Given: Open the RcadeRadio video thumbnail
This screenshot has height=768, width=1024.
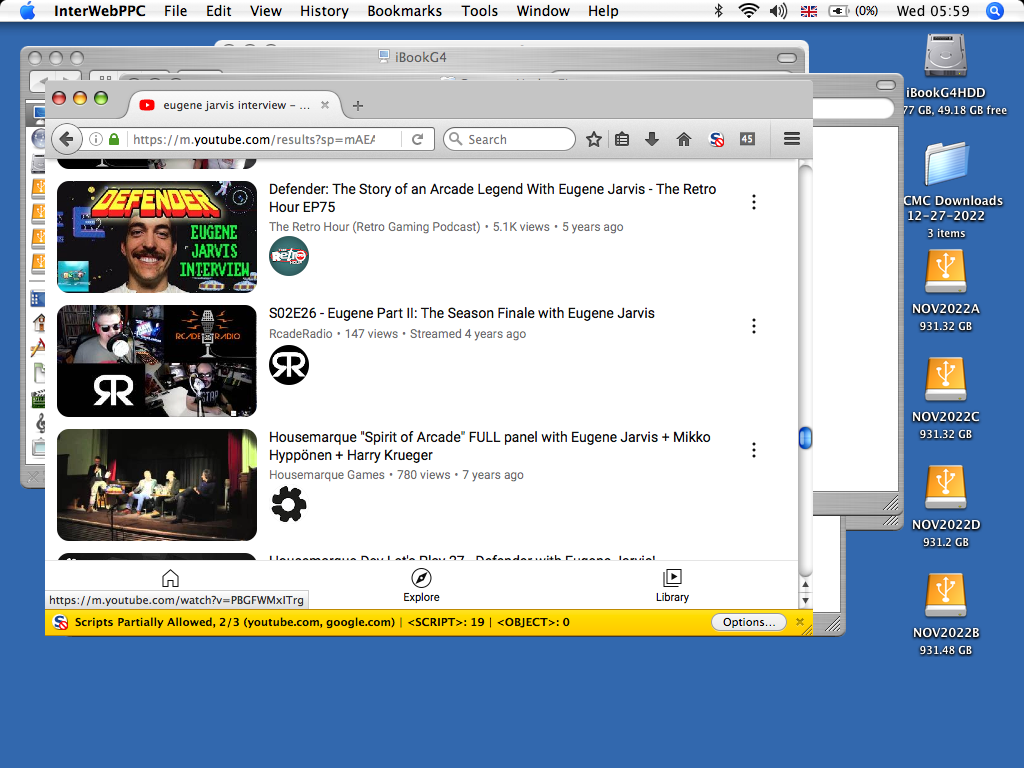Looking at the screenshot, I should point(157,360).
